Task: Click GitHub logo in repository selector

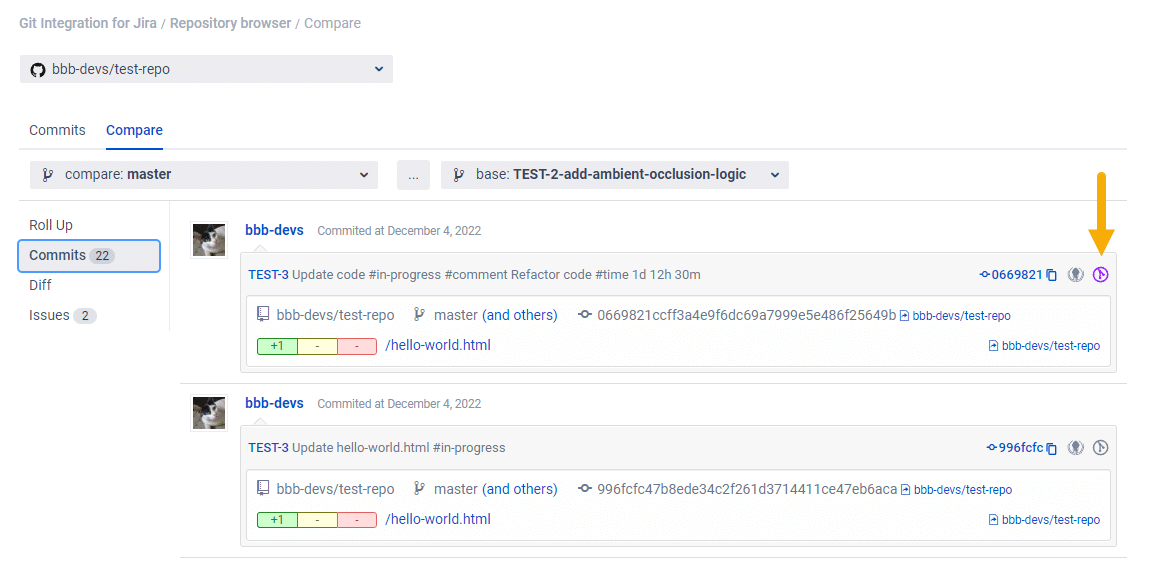Action: pos(38,70)
